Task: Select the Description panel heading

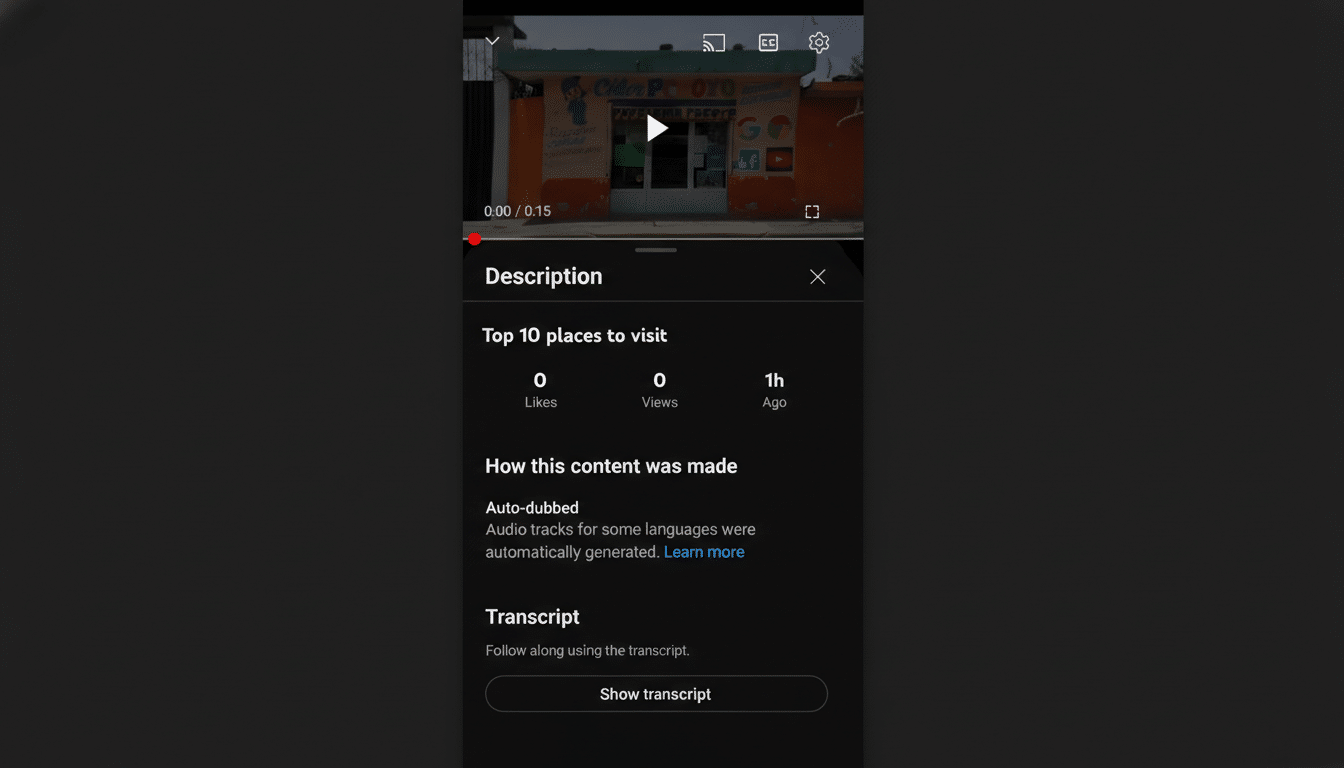Action: pyautogui.click(x=543, y=276)
